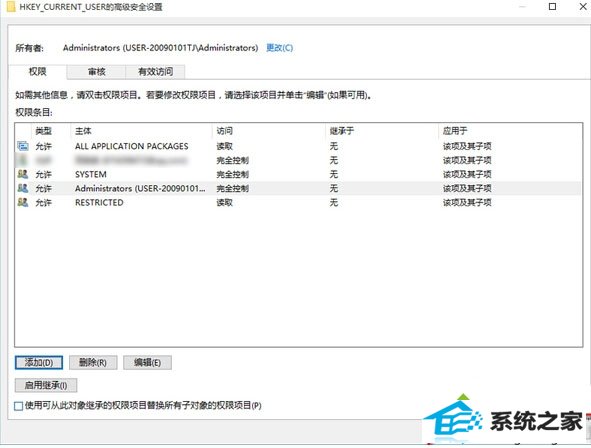
Task: Click the ALL APPLICATION PACKAGES package icon
Action: (x=23, y=146)
